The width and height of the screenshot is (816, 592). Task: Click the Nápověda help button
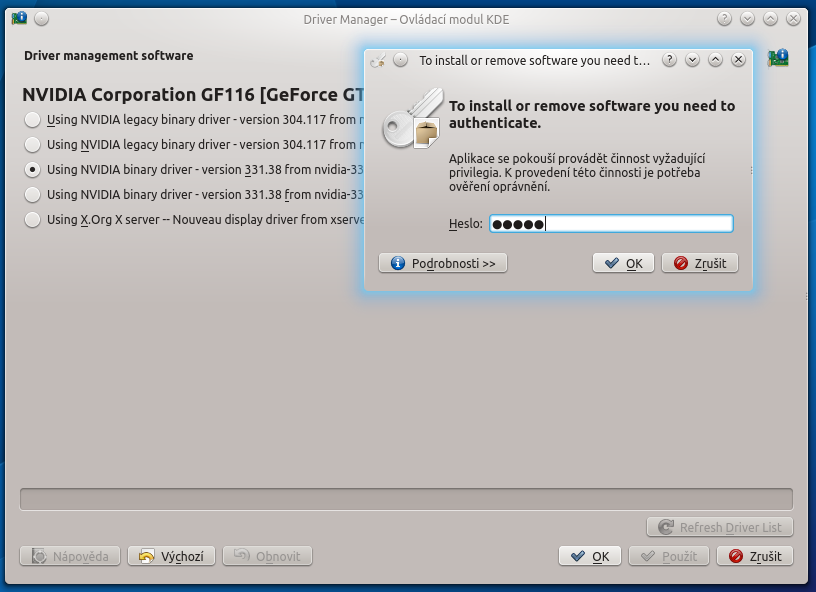tap(70, 556)
